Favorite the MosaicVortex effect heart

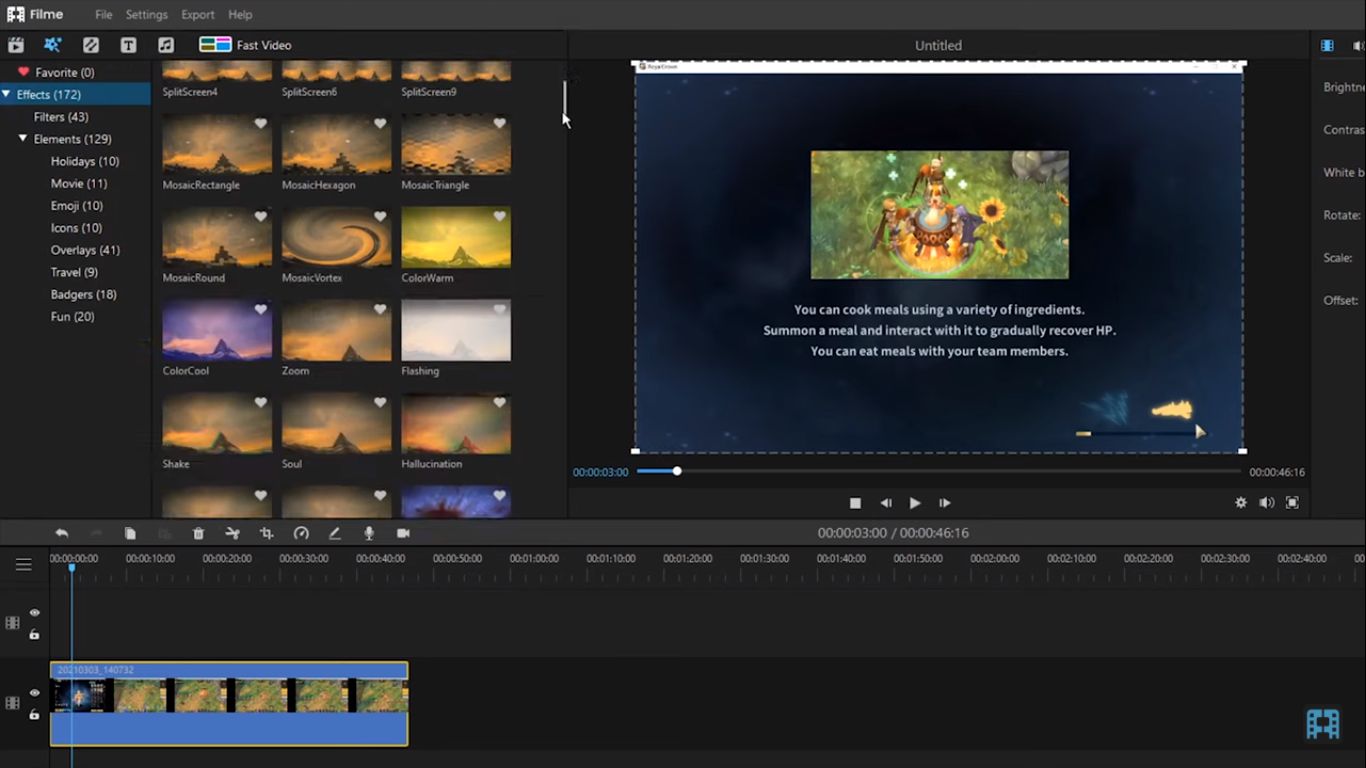(380, 216)
